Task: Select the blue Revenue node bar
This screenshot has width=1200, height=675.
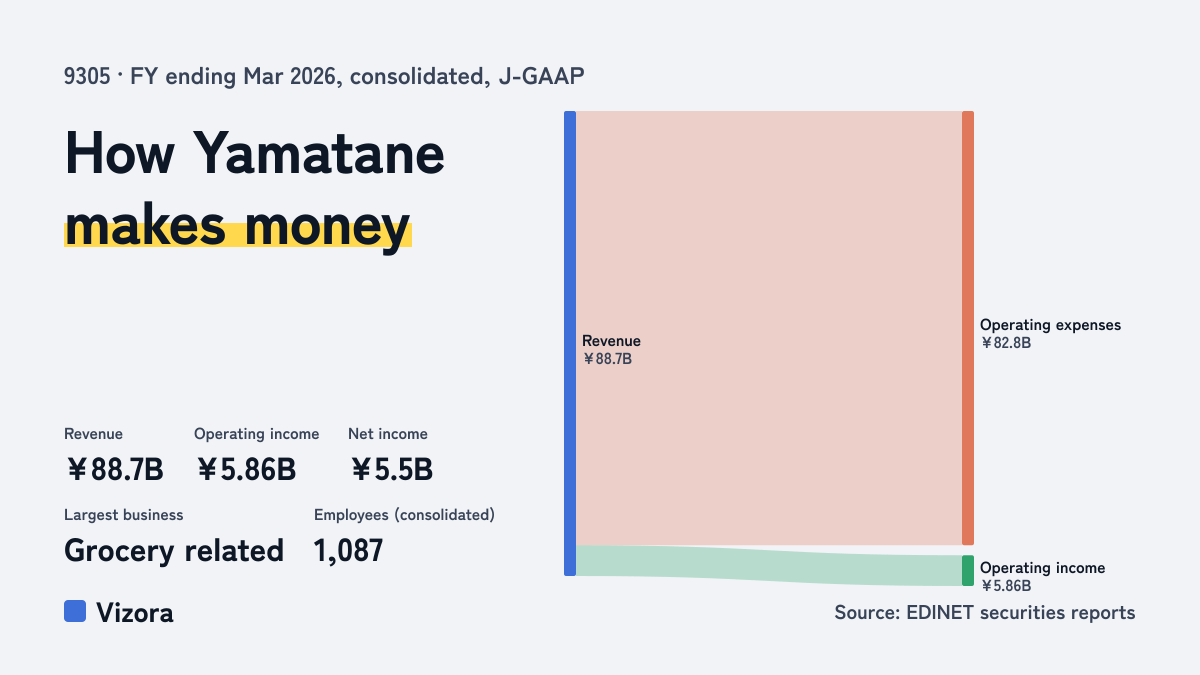Action: click(x=570, y=343)
